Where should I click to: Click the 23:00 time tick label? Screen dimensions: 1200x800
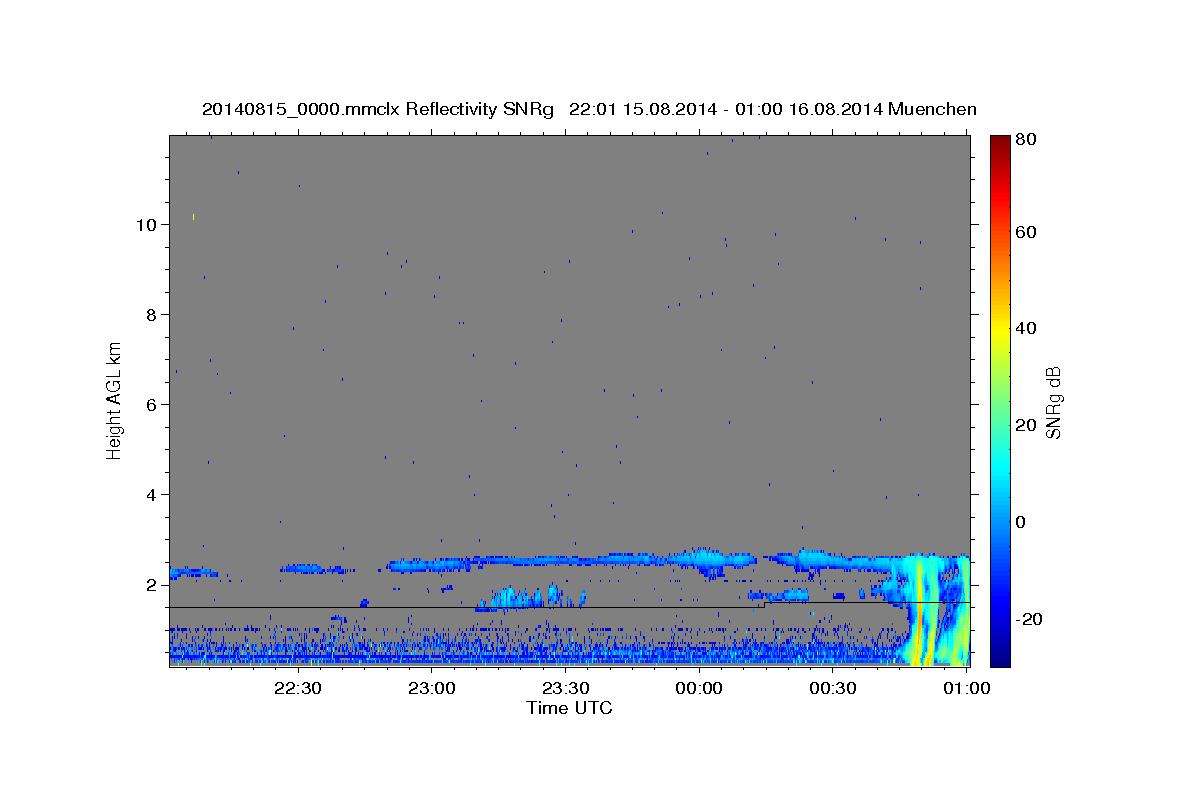[x=432, y=689]
